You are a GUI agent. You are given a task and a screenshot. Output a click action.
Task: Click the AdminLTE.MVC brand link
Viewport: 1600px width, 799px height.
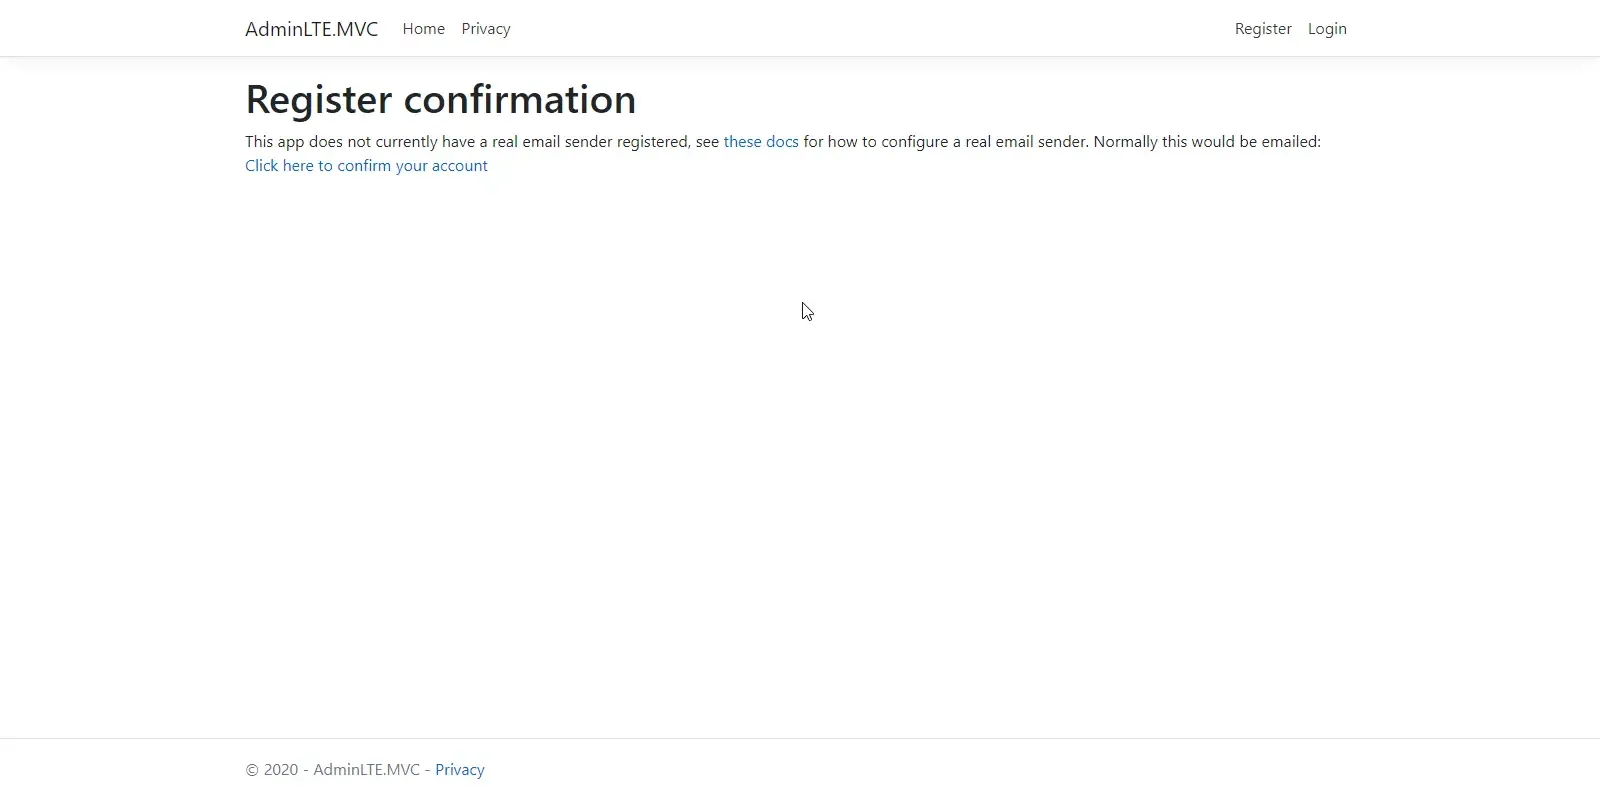[x=311, y=29]
